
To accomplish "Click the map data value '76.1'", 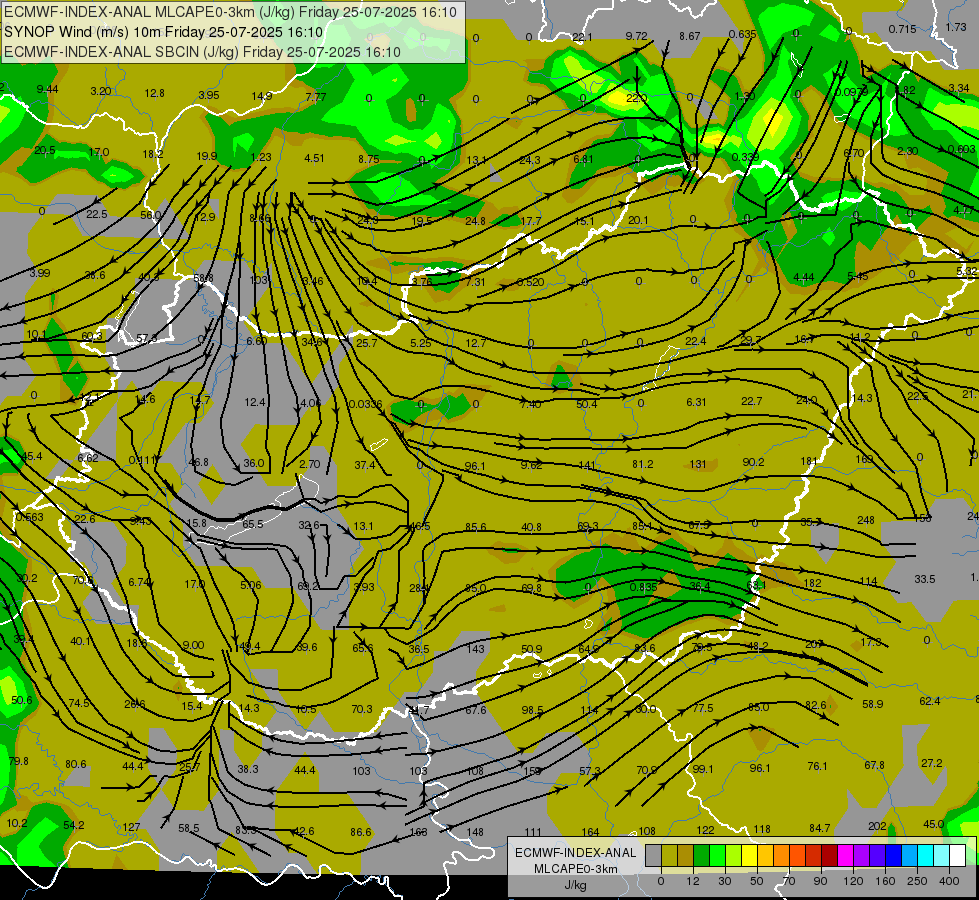I will (x=817, y=766).
